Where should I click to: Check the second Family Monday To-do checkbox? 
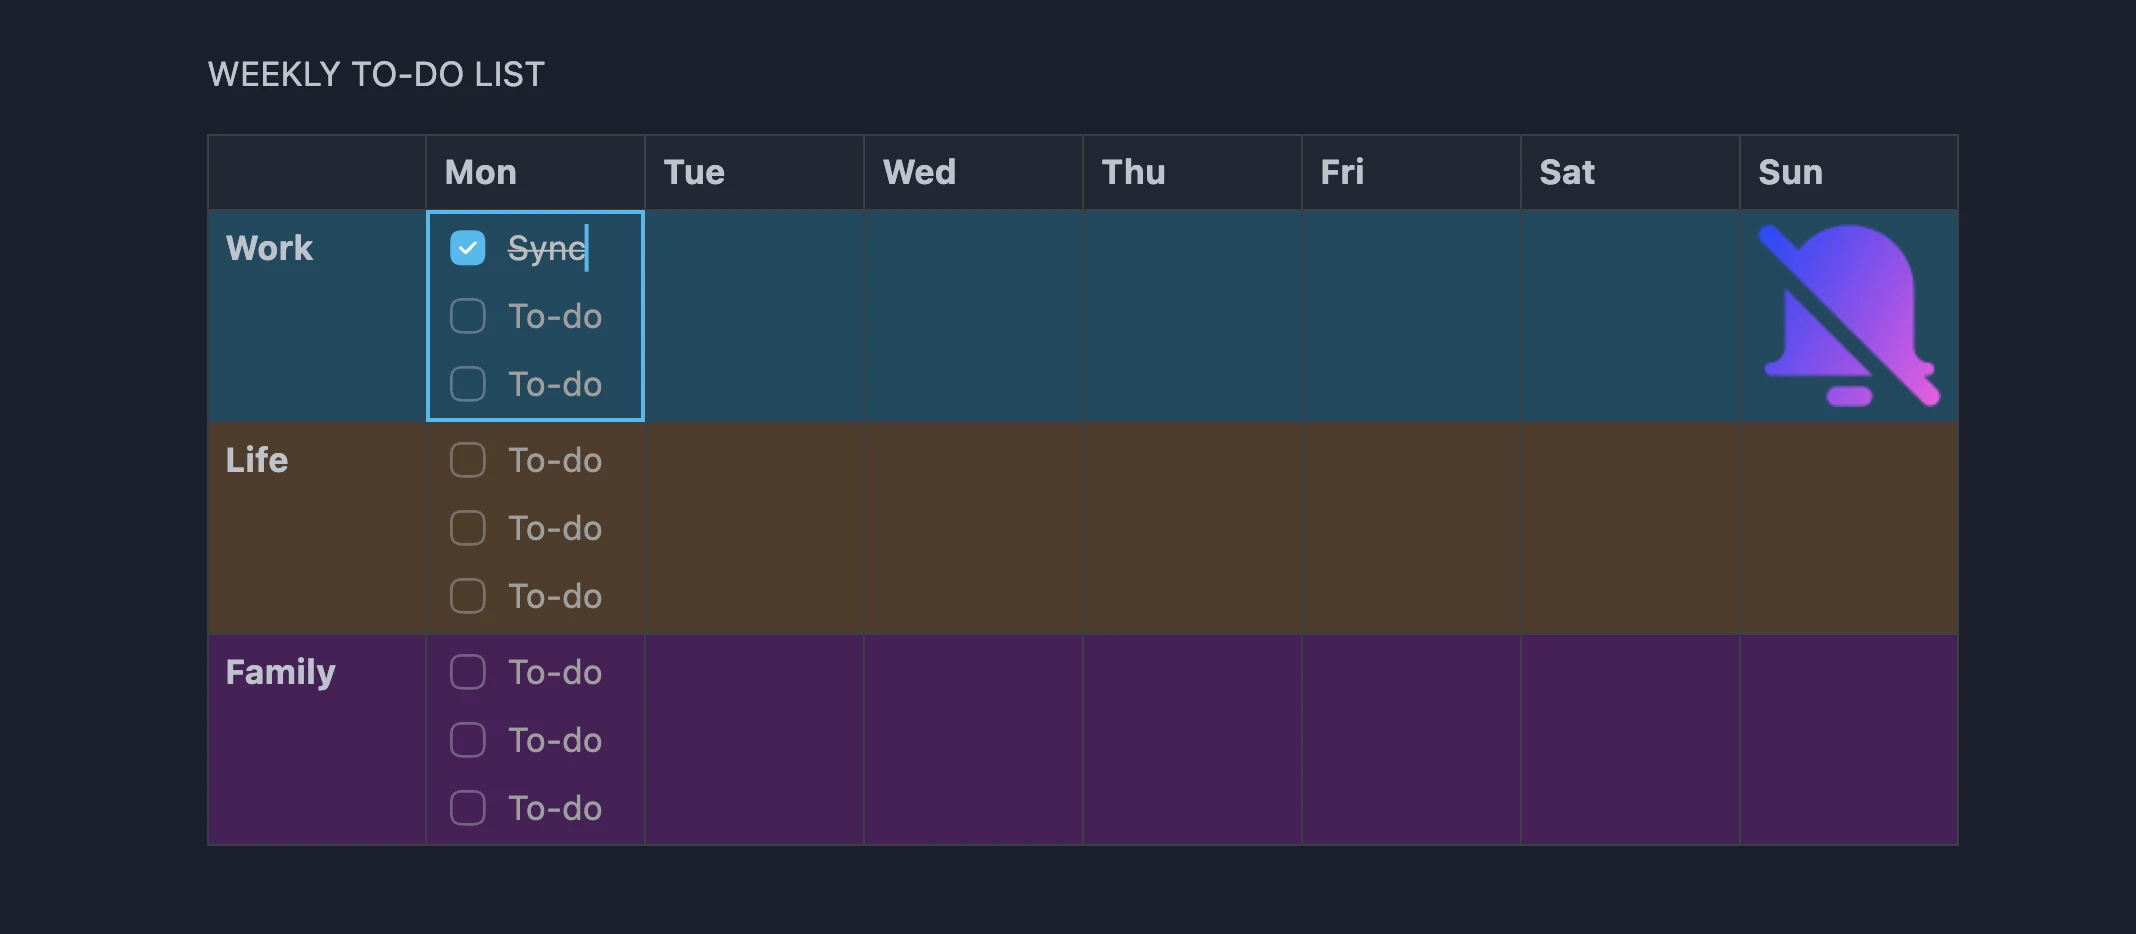tap(468, 740)
